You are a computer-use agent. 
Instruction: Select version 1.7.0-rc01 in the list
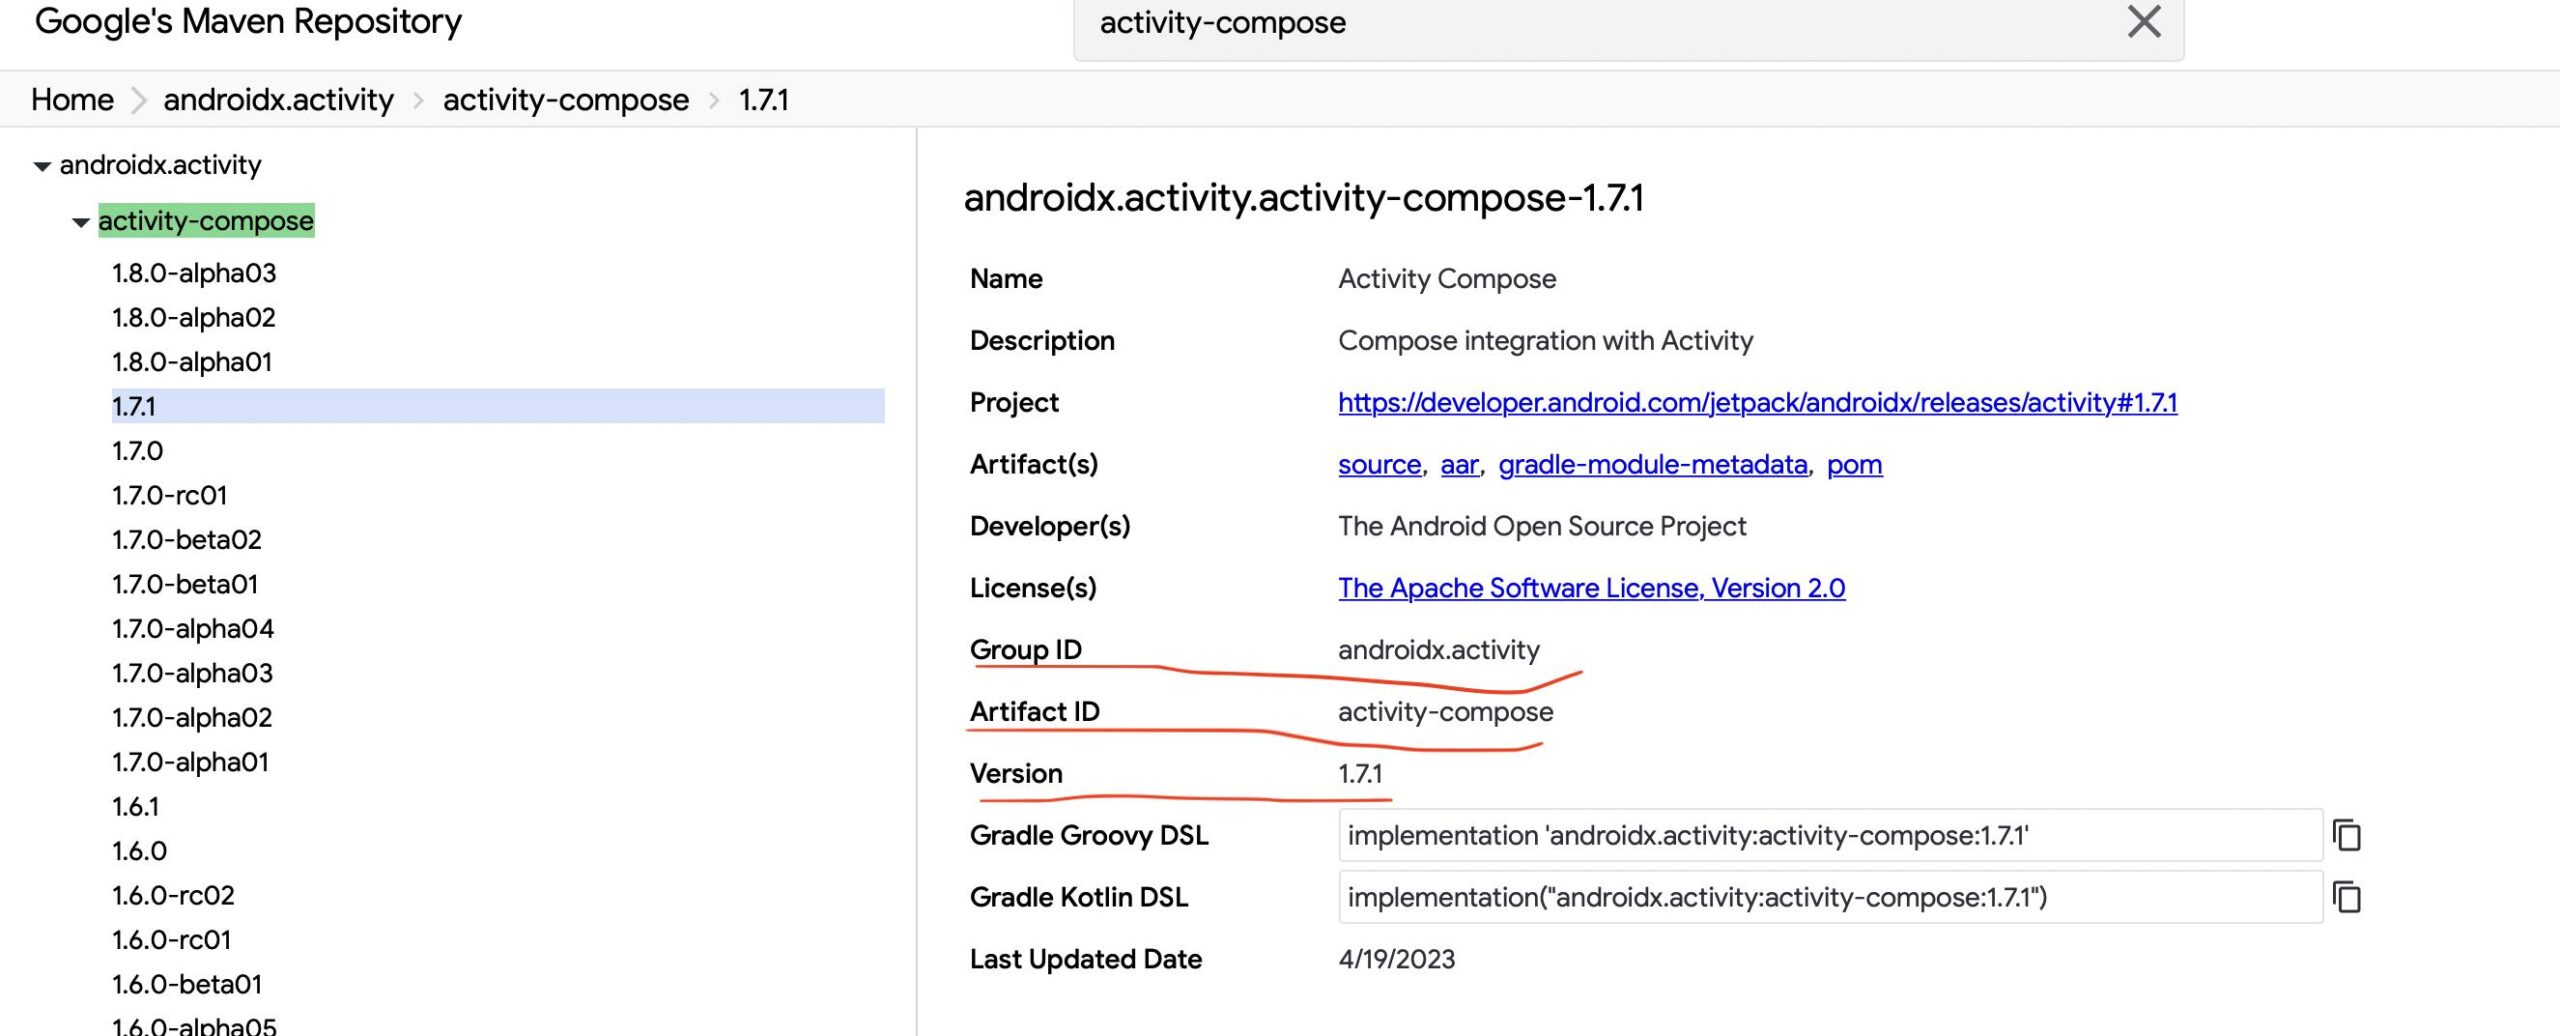(170, 495)
